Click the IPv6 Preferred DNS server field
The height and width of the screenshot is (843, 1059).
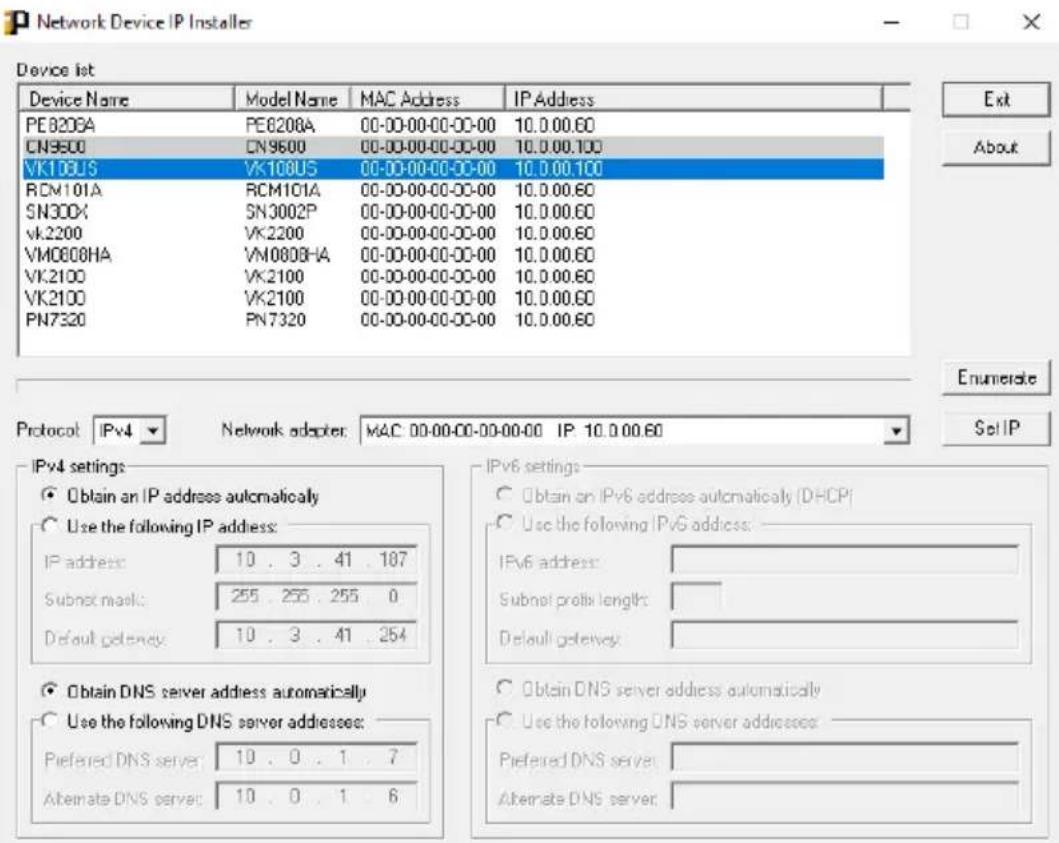click(844, 757)
